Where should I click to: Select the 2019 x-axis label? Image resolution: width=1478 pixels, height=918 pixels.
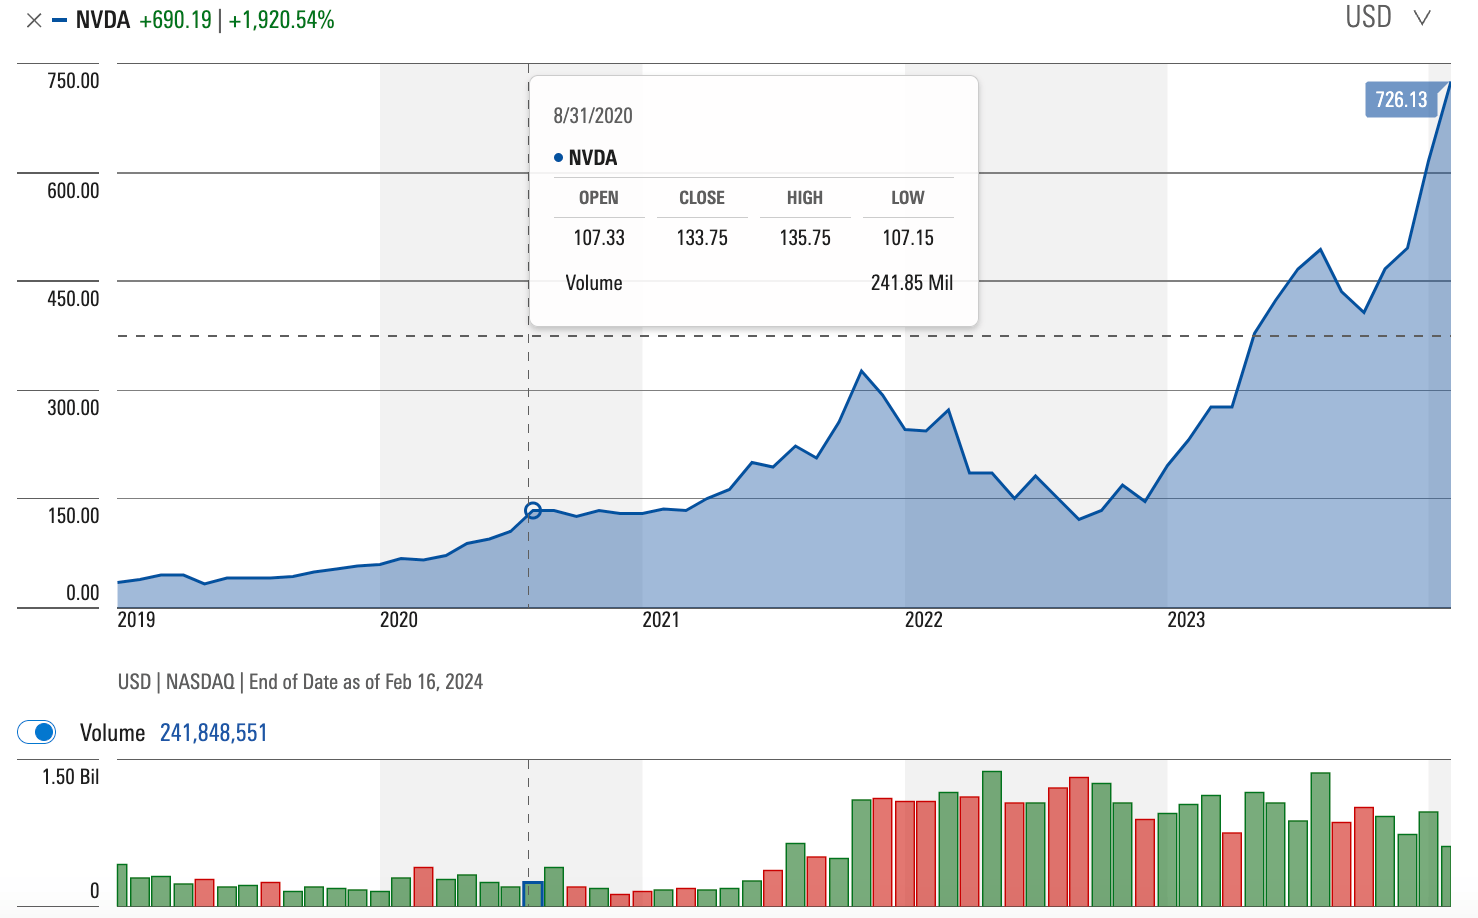[x=136, y=619]
